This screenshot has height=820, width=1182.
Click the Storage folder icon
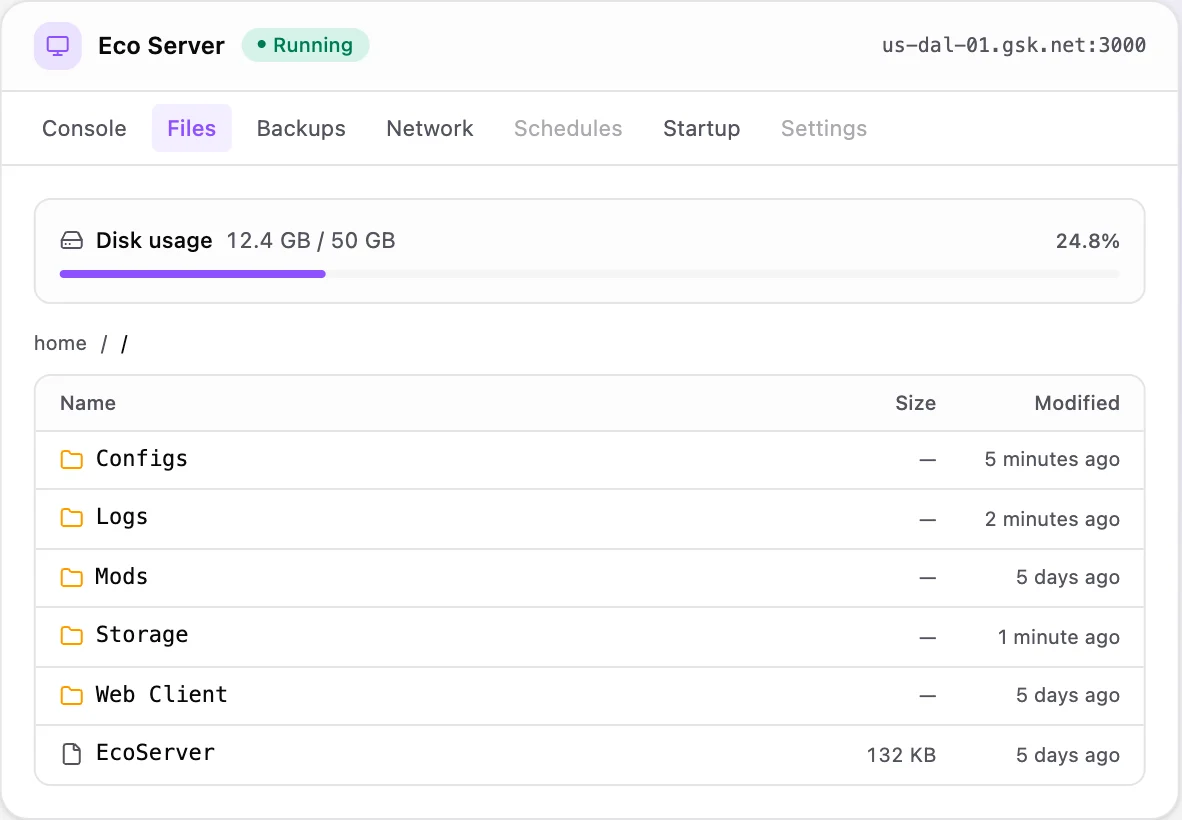pyautogui.click(x=72, y=635)
